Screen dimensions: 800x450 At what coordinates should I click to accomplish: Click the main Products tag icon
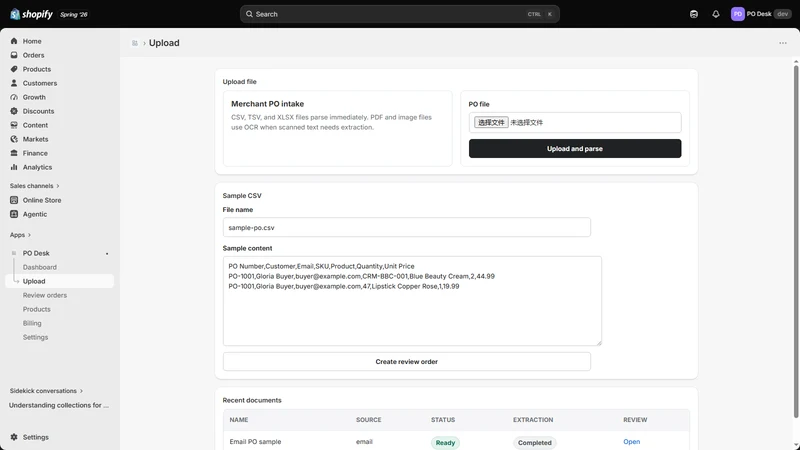tap(14, 69)
